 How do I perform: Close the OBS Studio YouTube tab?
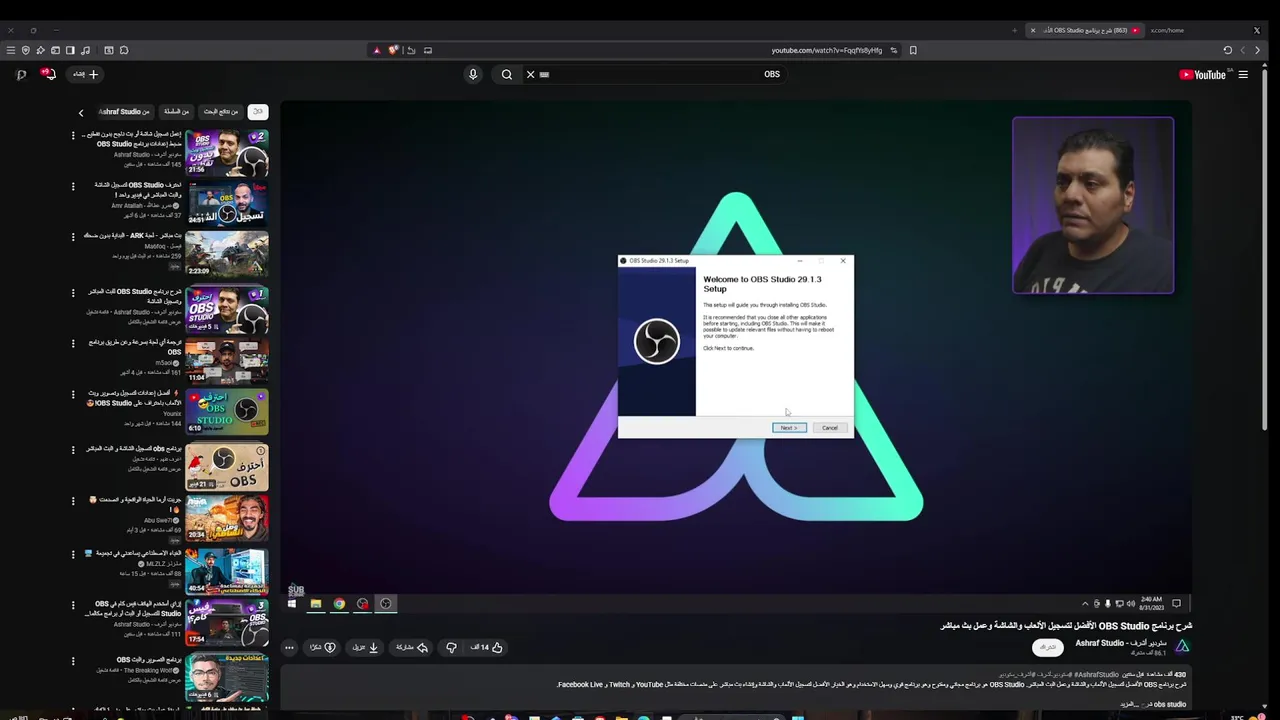1033,30
